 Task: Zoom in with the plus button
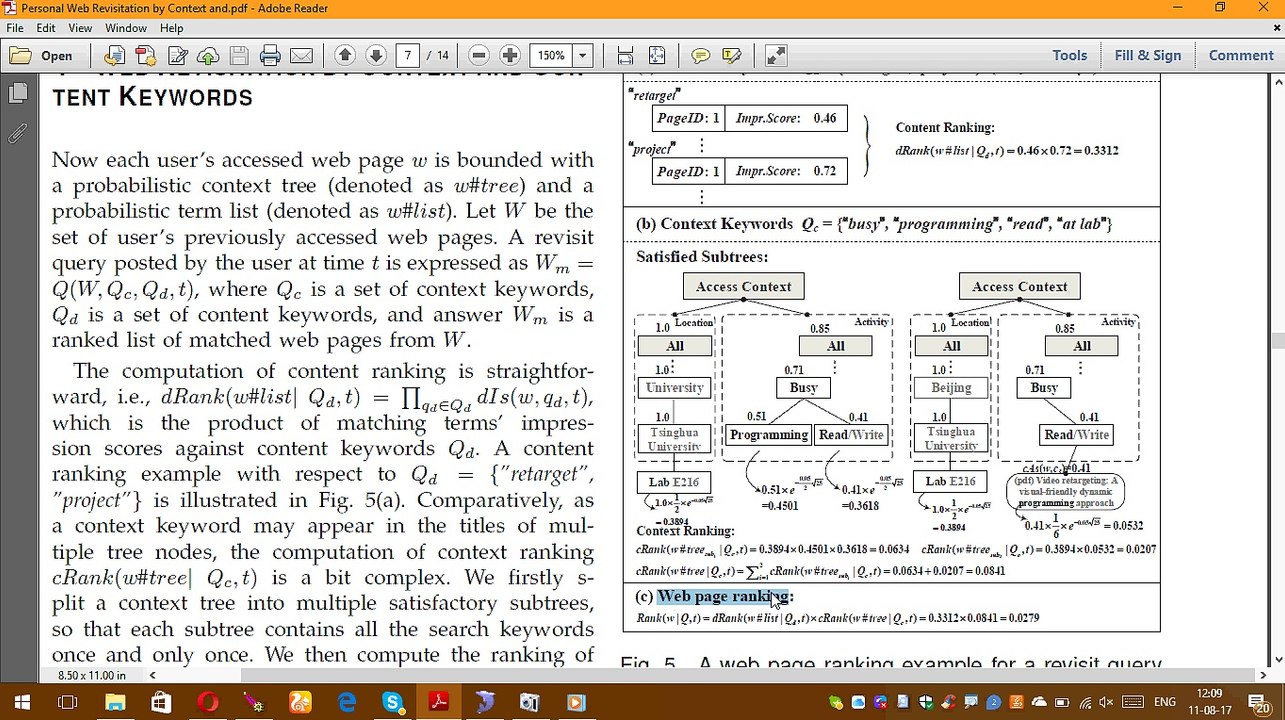510,56
